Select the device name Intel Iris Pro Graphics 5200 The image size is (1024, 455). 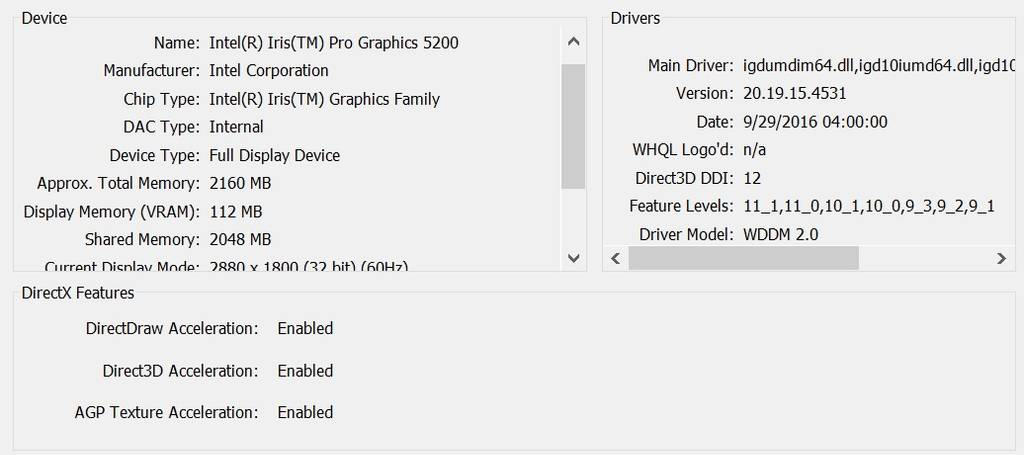click(334, 43)
